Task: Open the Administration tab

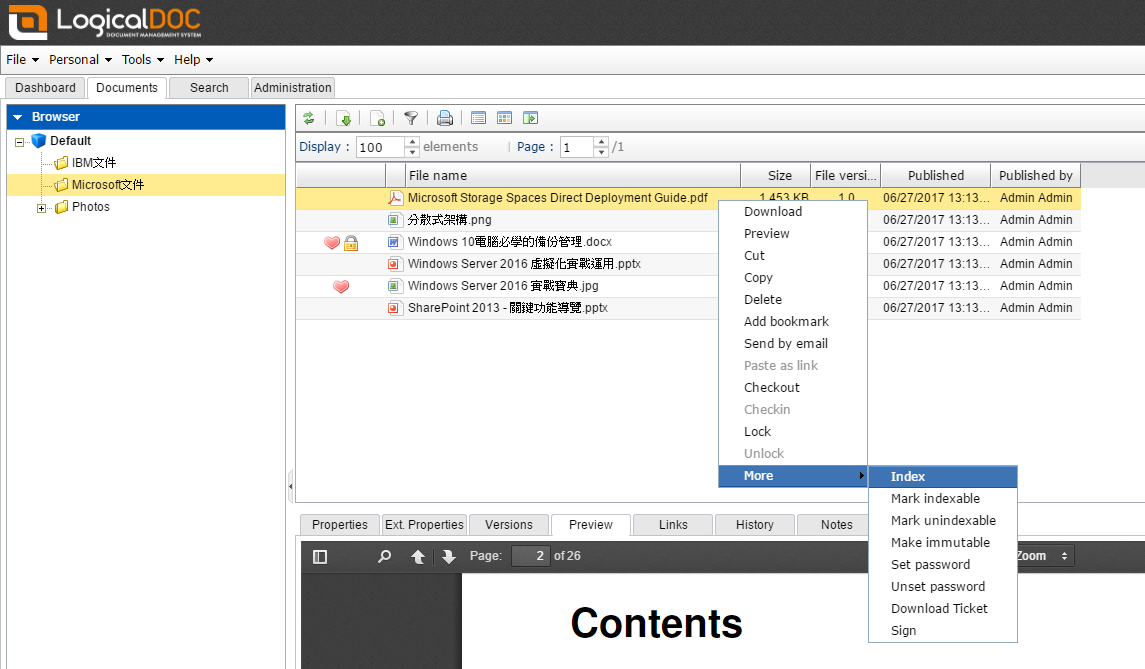Action: (x=293, y=88)
